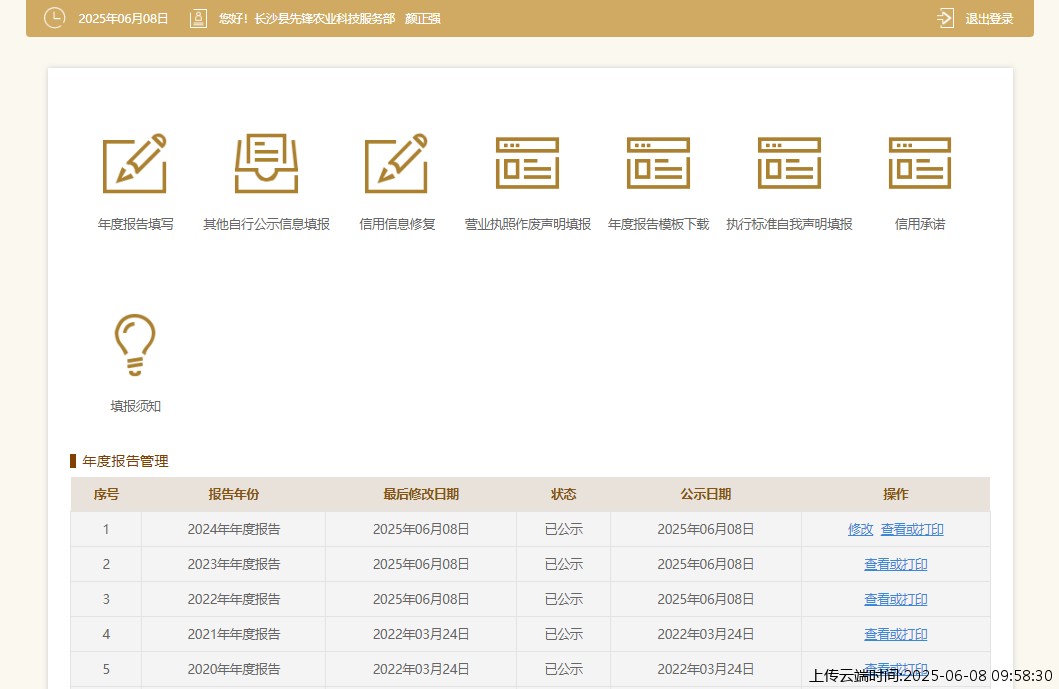Click the 年度报告管理 section heading
Viewport: 1059px width, 689px height.
click(125, 461)
